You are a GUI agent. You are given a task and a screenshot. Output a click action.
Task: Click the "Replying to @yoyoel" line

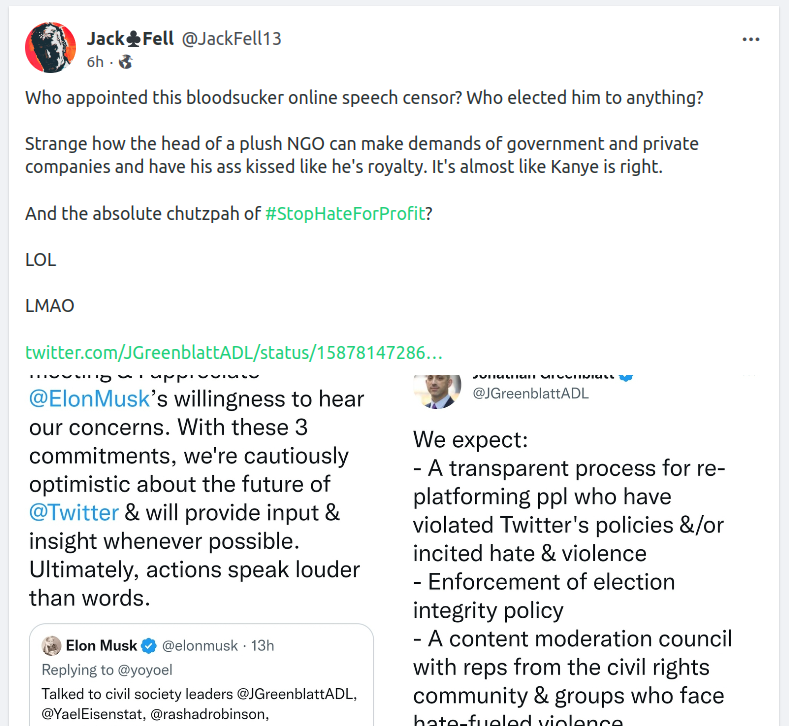pyautogui.click(x=93, y=670)
